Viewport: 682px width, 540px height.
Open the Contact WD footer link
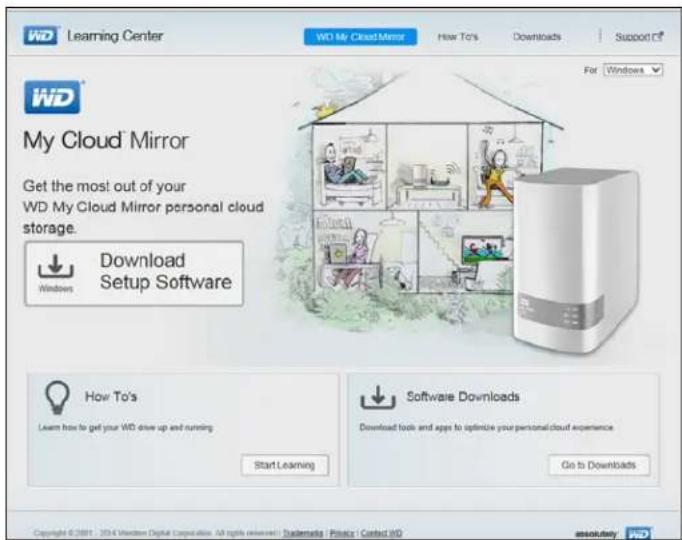381,533
